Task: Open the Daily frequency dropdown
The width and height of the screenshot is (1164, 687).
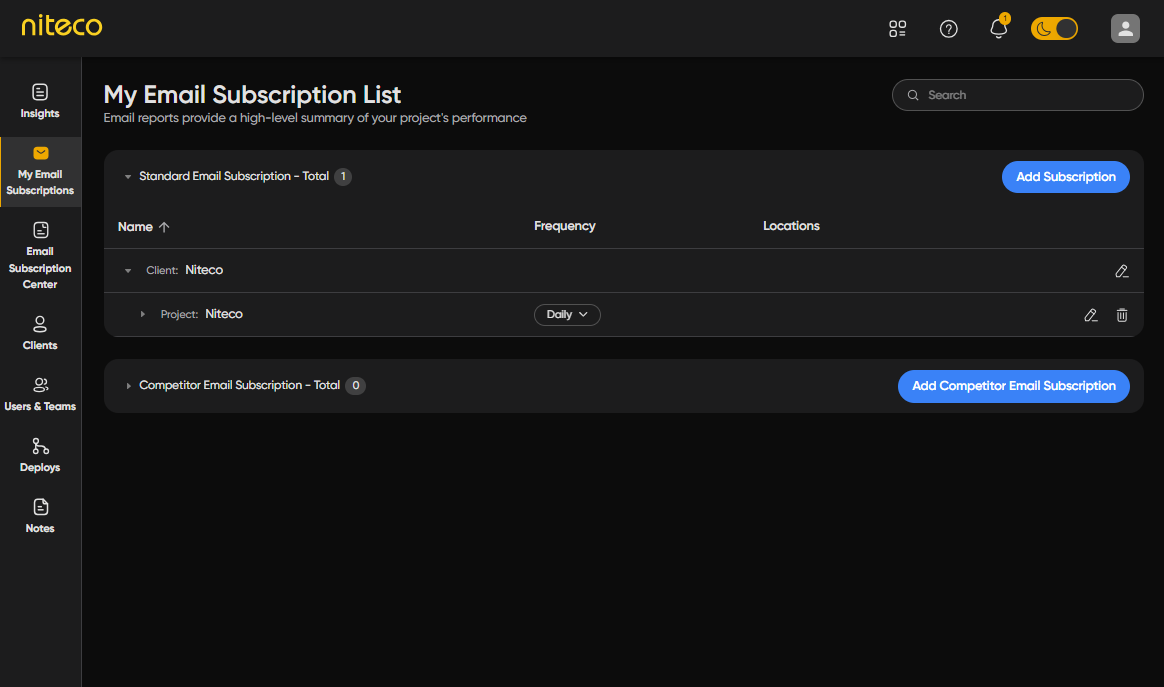Action: click(567, 315)
